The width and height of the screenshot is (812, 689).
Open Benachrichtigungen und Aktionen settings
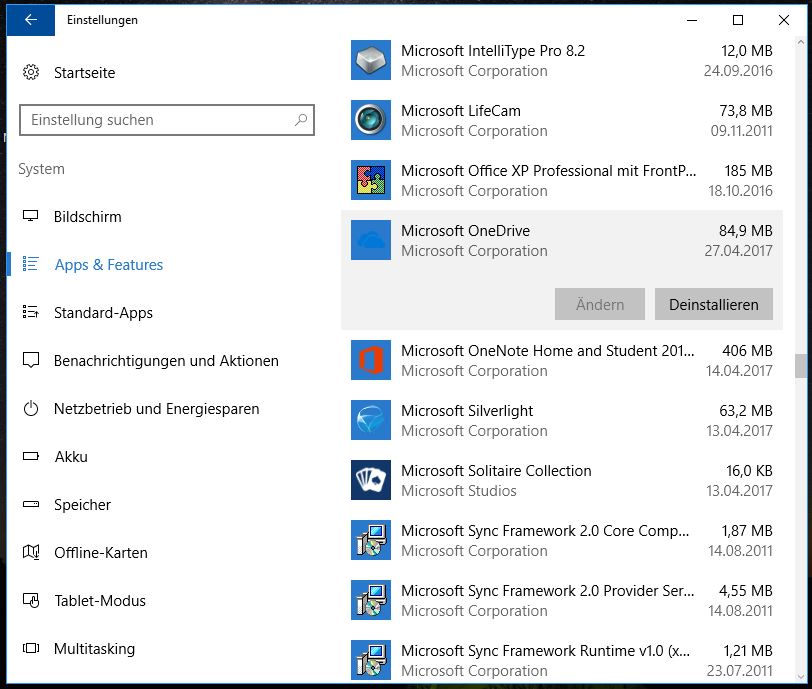(x=166, y=361)
